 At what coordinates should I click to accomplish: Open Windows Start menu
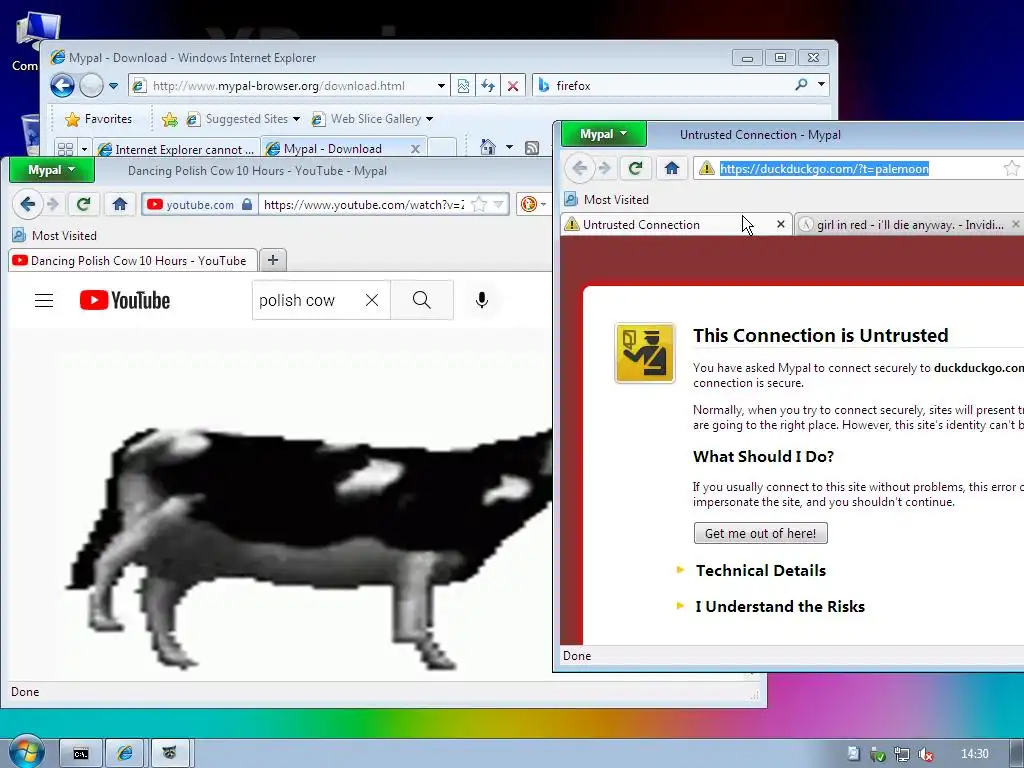pos(26,752)
